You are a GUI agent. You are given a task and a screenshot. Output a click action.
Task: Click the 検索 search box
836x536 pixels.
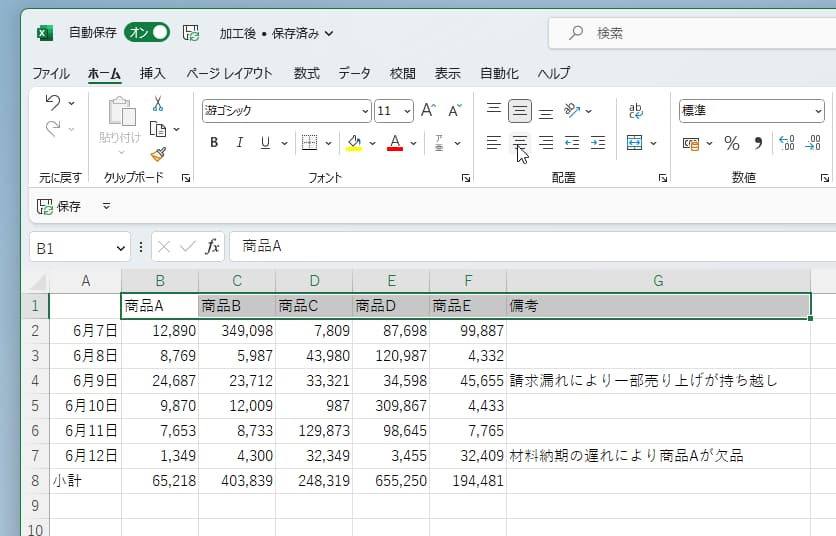point(690,33)
